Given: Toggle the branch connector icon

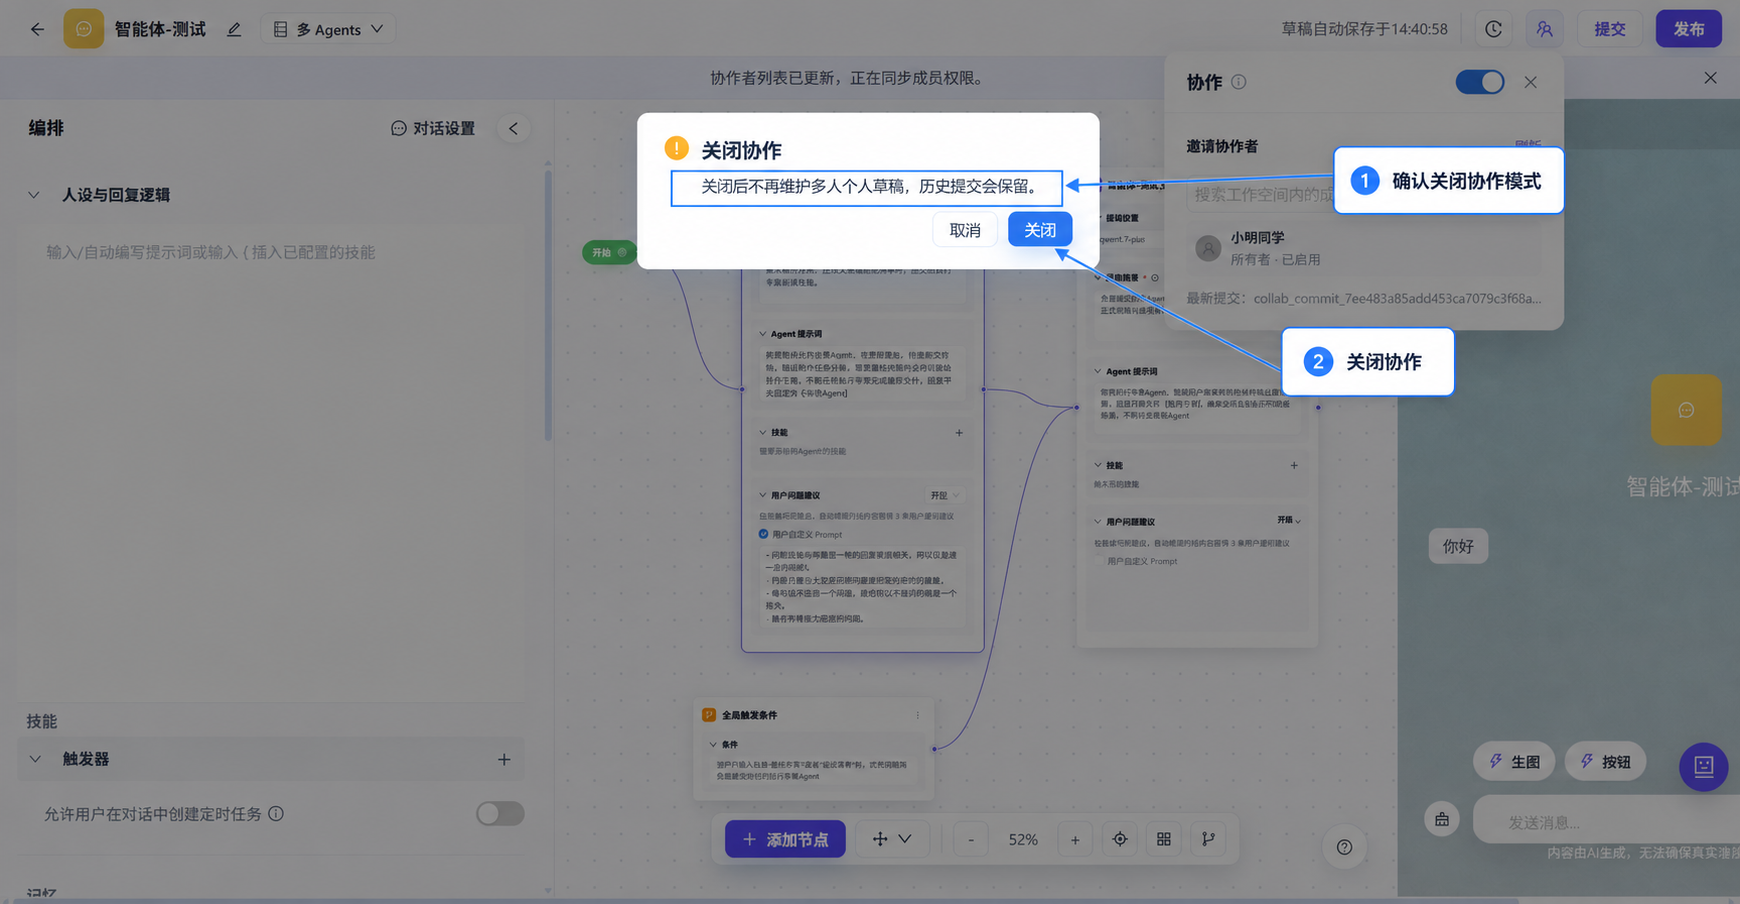Looking at the screenshot, I should [1208, 839].
